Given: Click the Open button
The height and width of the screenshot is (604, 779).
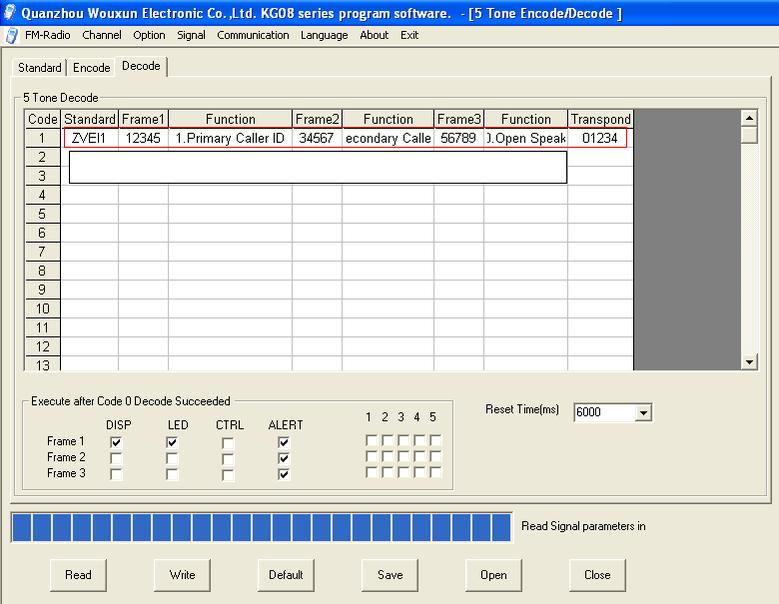Looking at the screenshot, I should 494,575.
